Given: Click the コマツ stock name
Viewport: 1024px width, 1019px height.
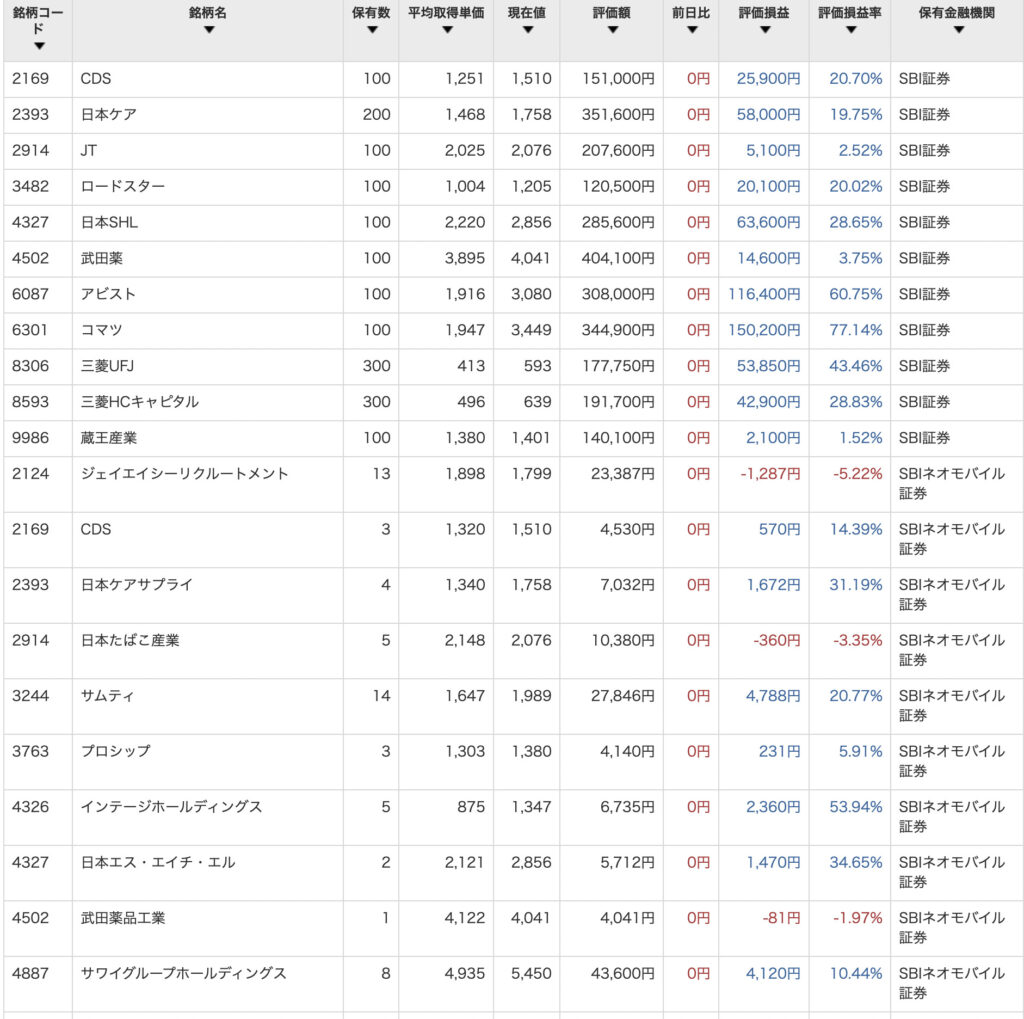Looking at the screenshot, I should click(101, 330).
